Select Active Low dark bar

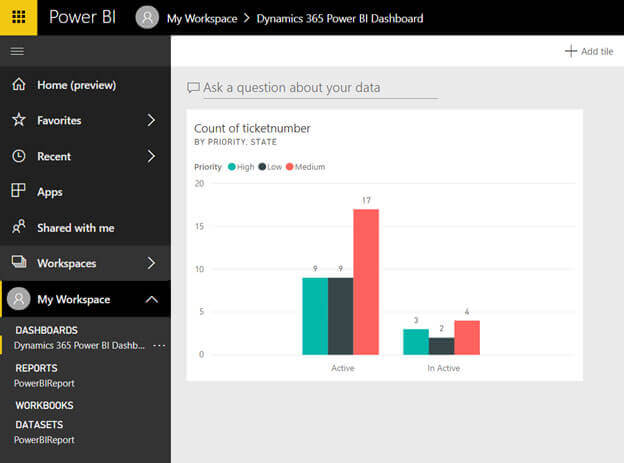(x=341, y=316)
